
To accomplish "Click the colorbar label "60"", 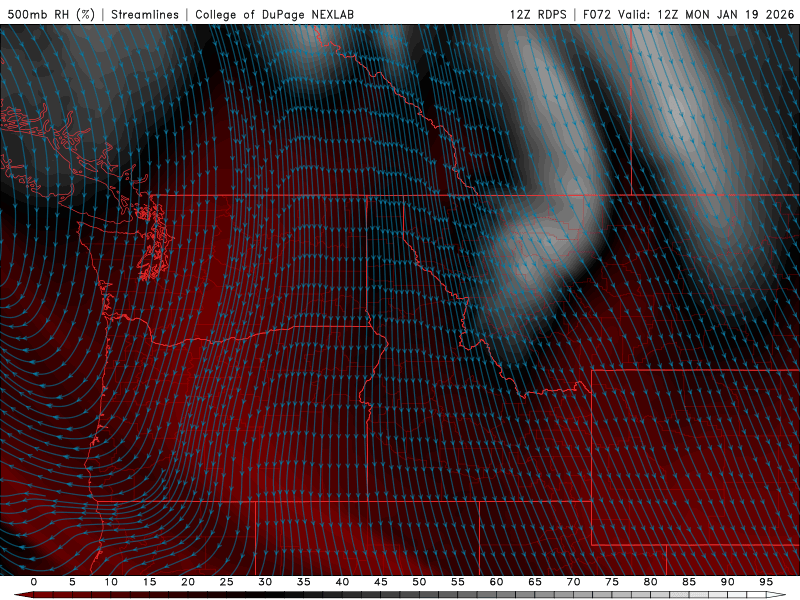I will point(496,582).
